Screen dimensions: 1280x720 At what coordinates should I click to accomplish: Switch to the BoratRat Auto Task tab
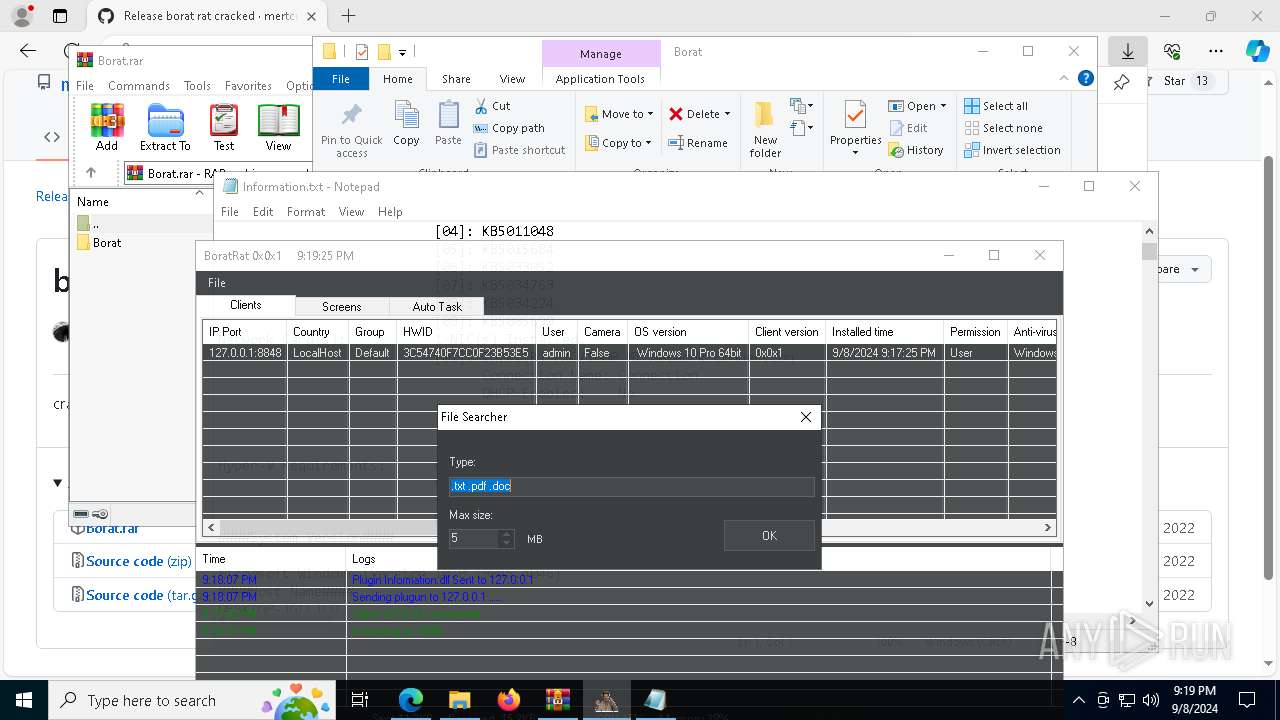click(x=437, y=307)
